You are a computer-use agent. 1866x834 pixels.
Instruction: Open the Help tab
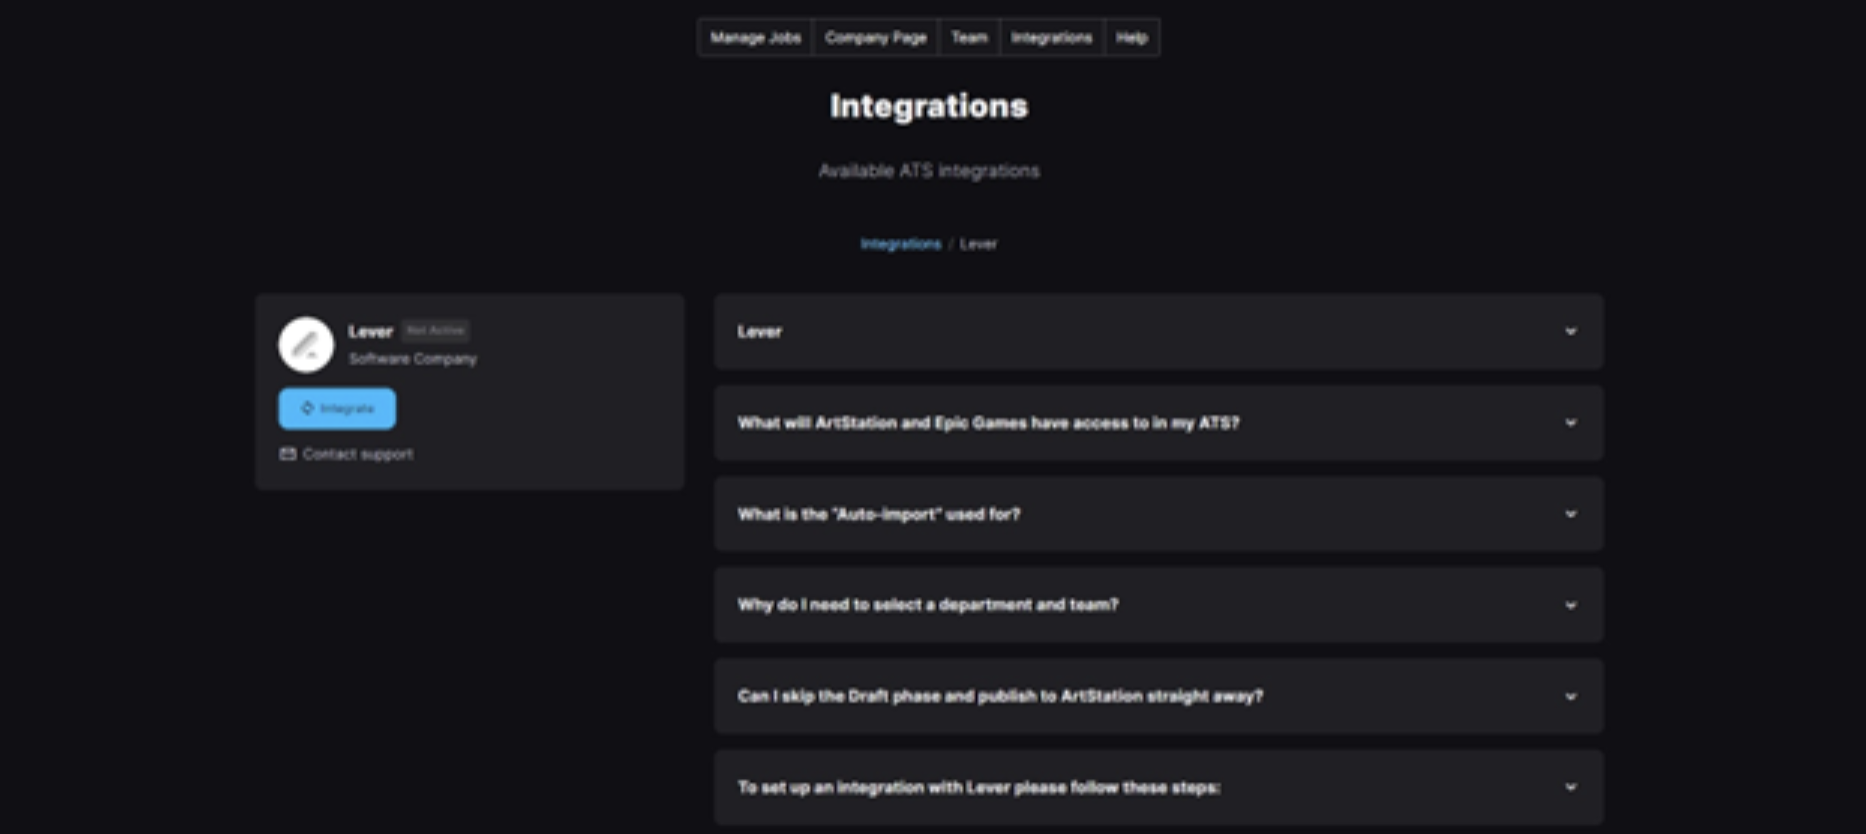[x=1131, y=38]
